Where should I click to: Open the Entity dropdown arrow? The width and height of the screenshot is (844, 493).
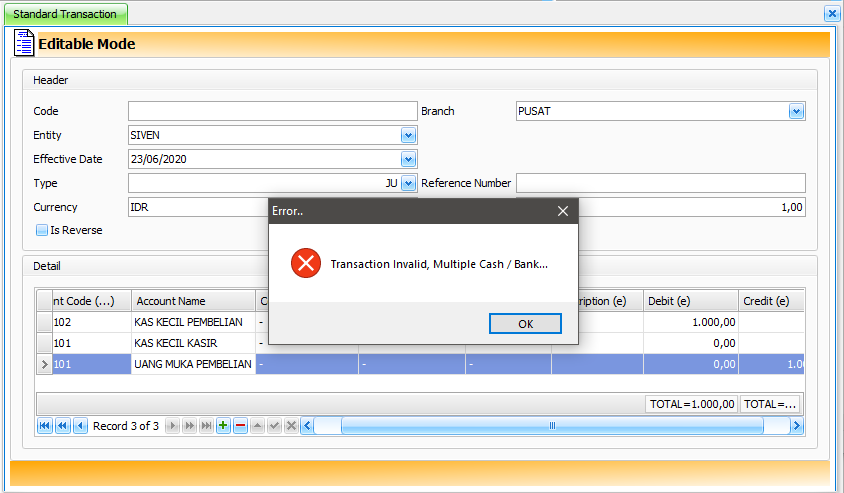[x=408, y=135]
